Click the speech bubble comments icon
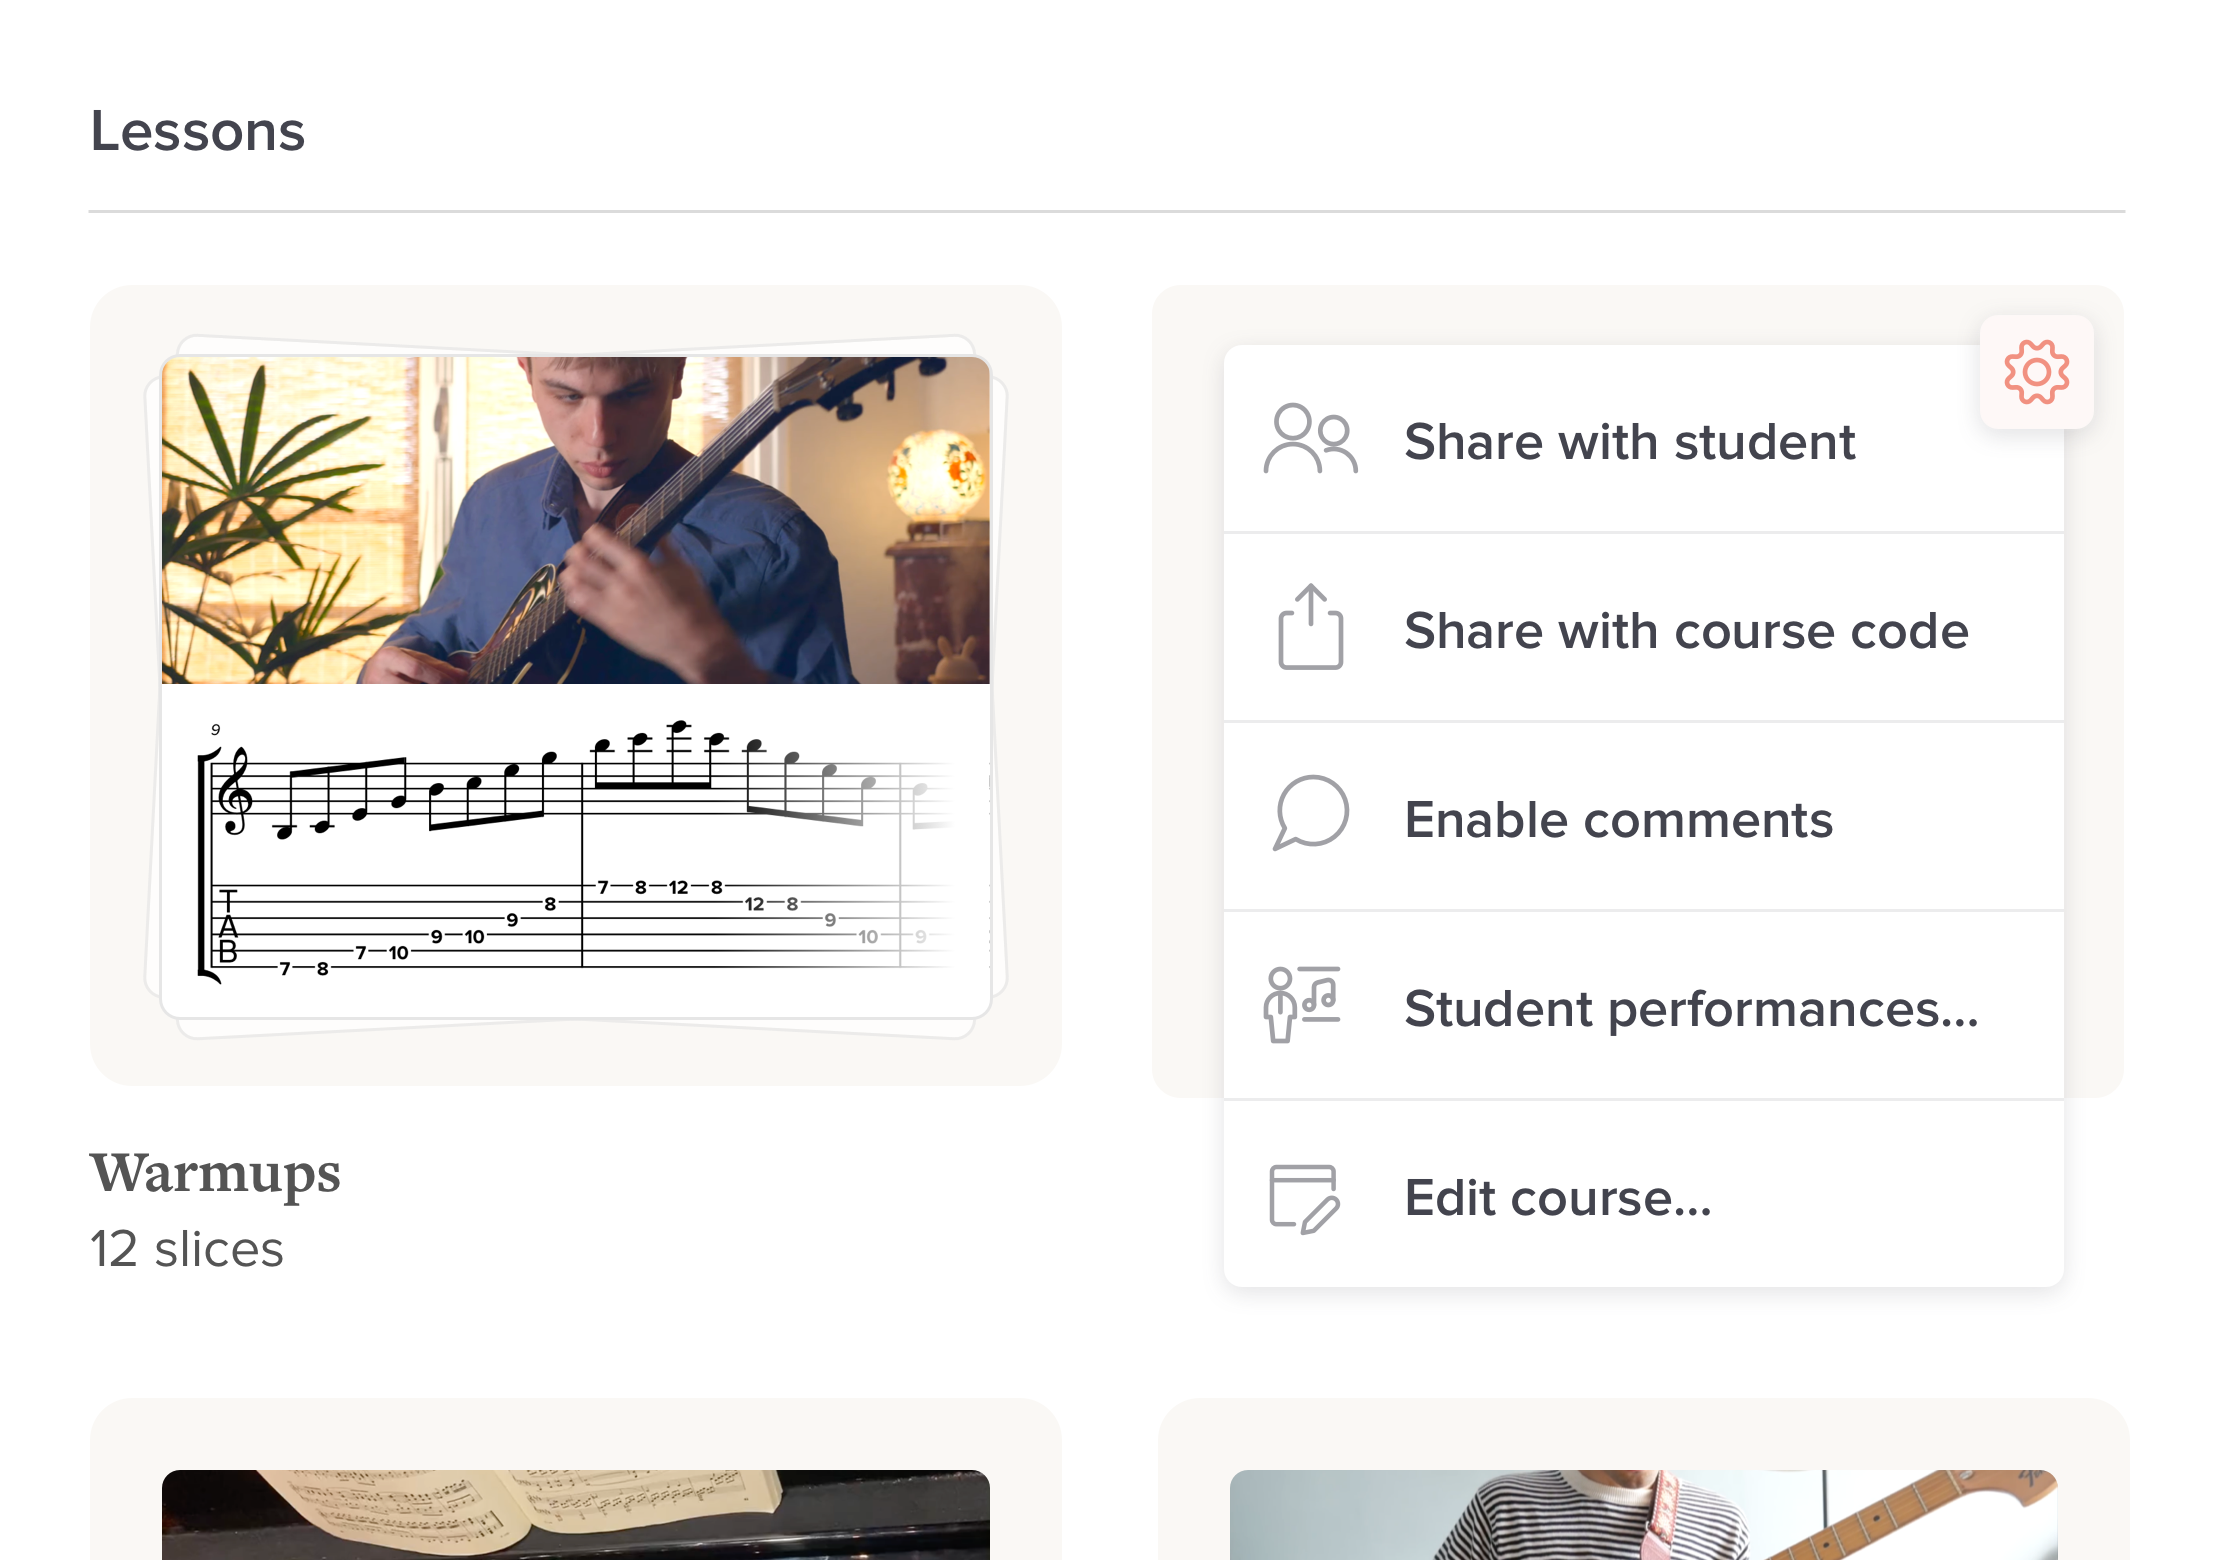2214x1560 pixels. 1310,814
